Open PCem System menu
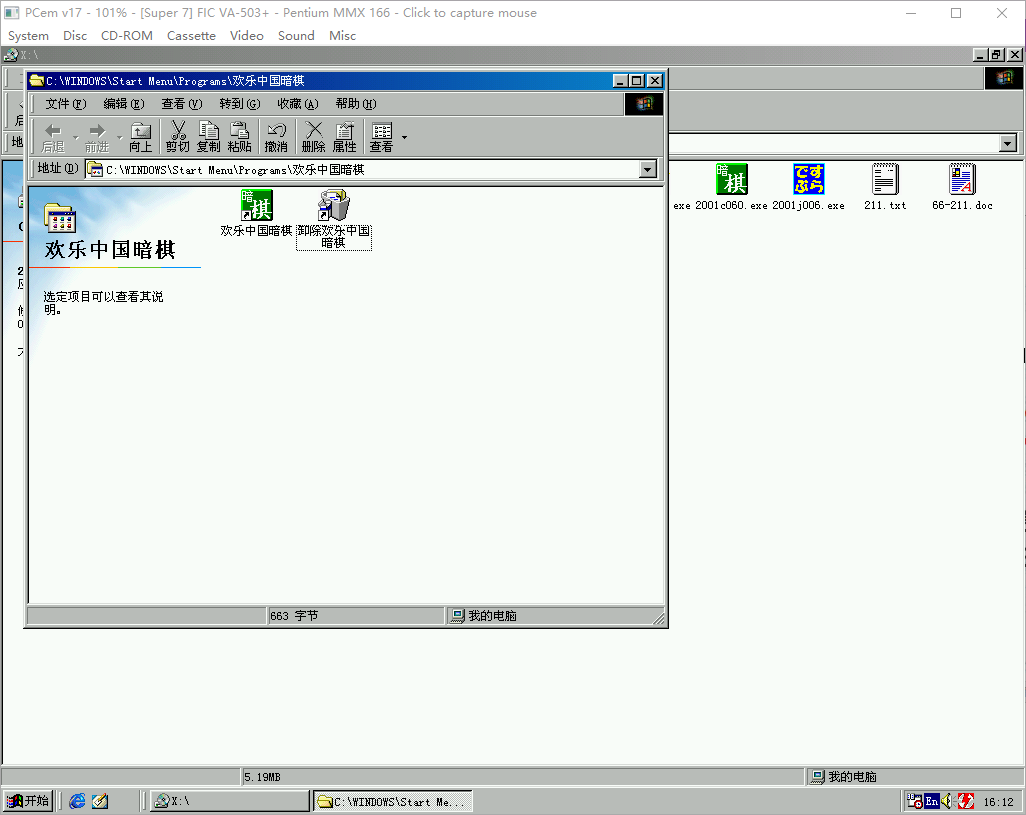This screenshot has width=1026, height=815. 28,36
